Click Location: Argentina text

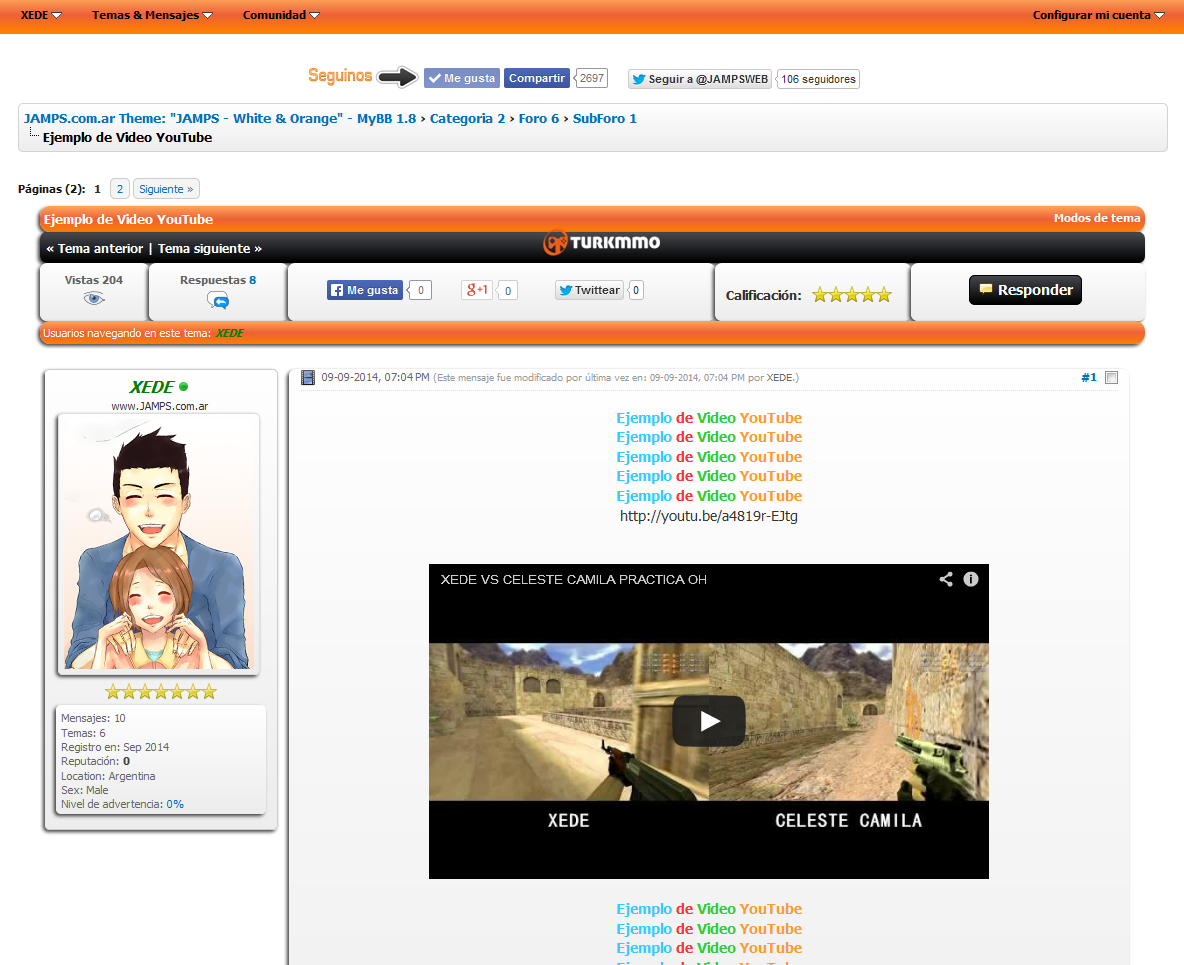pyautogui.click(x=108, y=776)
